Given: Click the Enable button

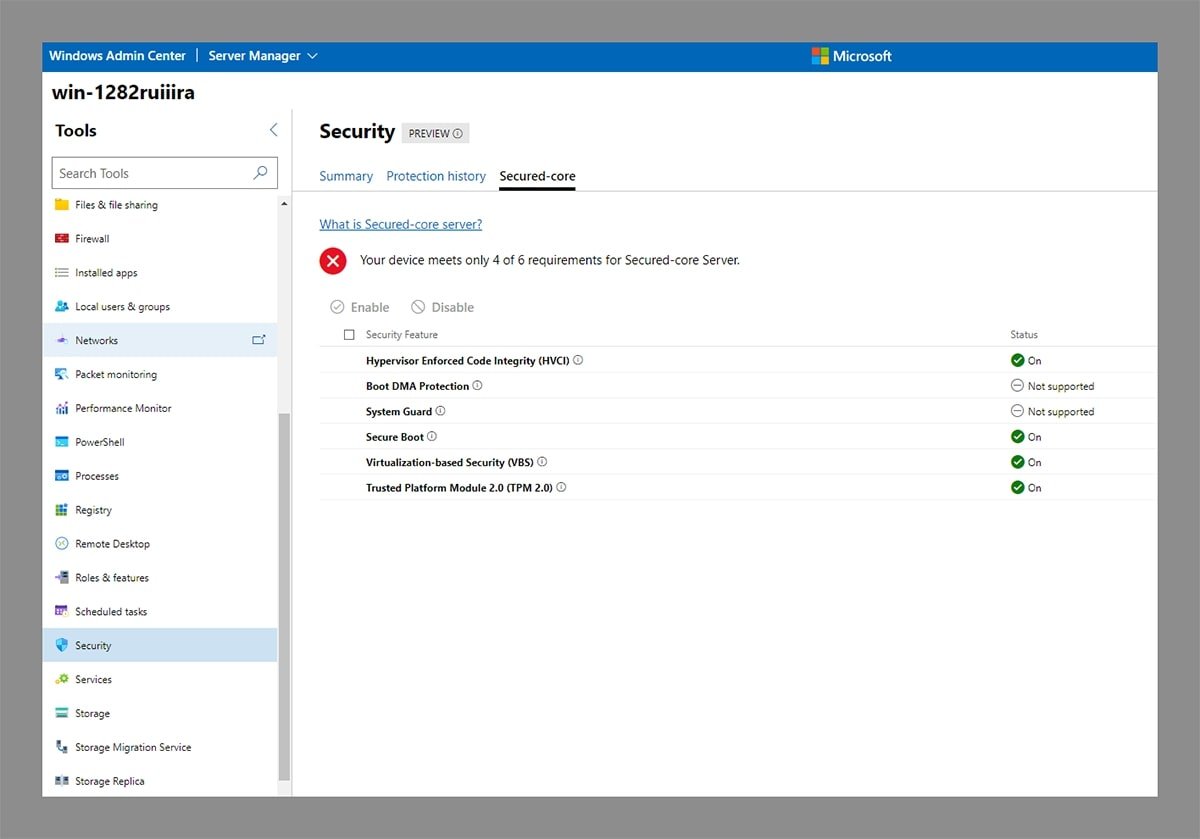Looking at the screenshot, I should (x=360, y=307).
